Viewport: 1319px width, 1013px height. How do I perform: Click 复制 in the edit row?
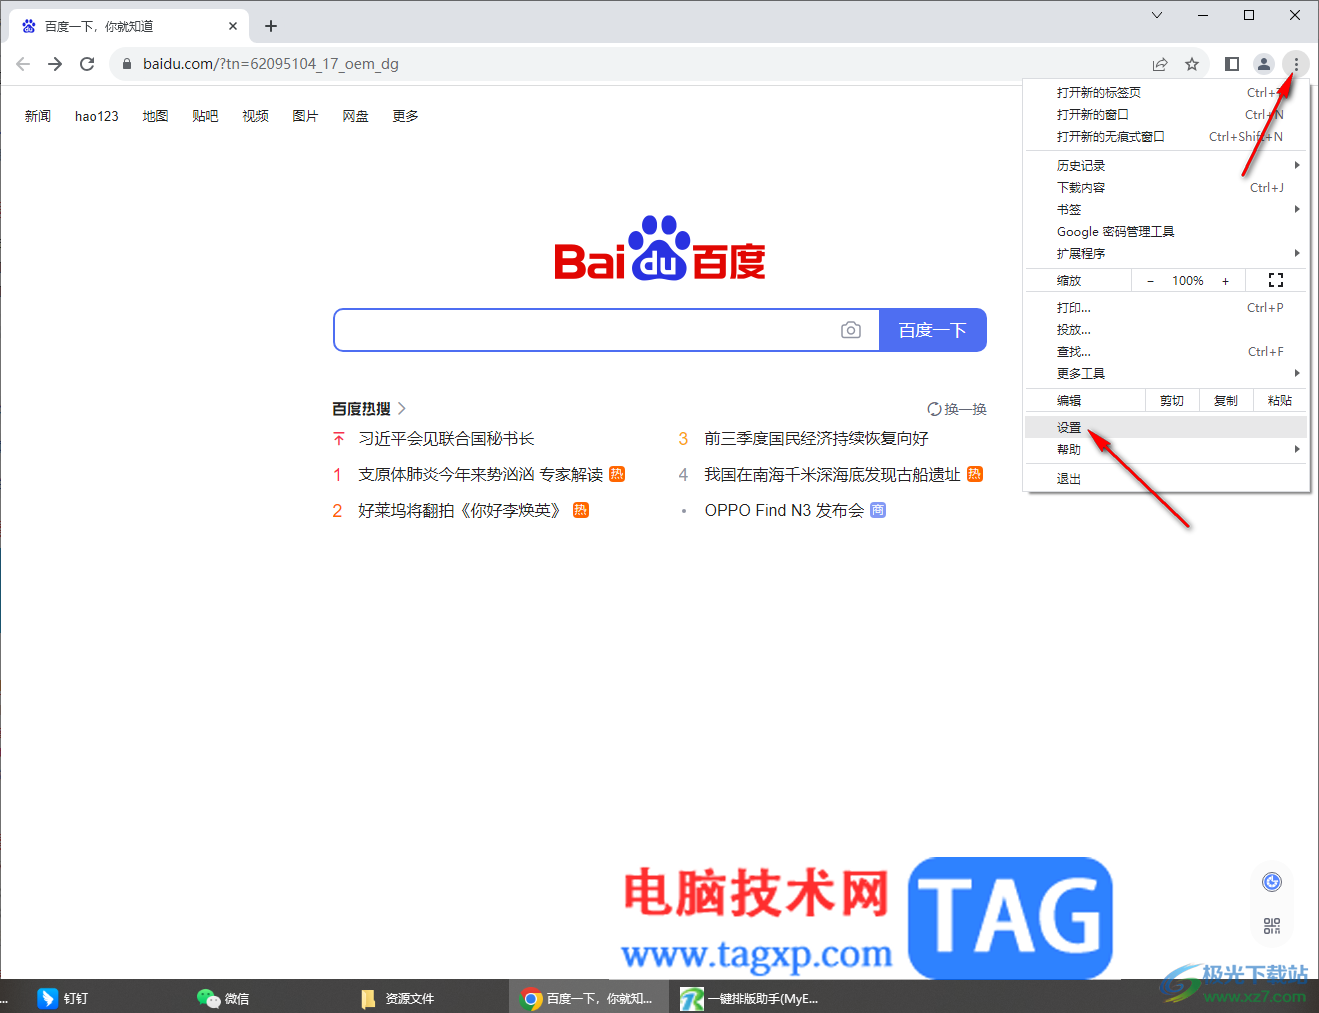(x=1226, y=401)
